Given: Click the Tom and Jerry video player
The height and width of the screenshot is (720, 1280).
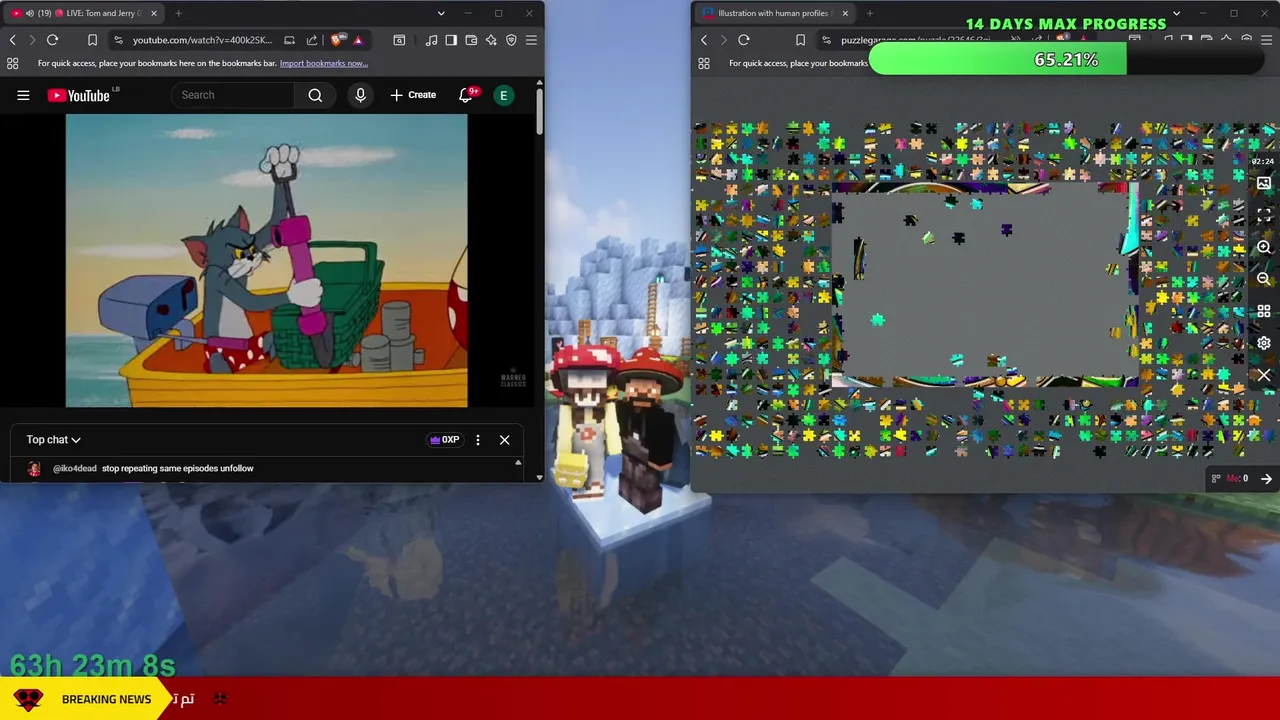Looking at the screenshot, I should click(266, 260).
